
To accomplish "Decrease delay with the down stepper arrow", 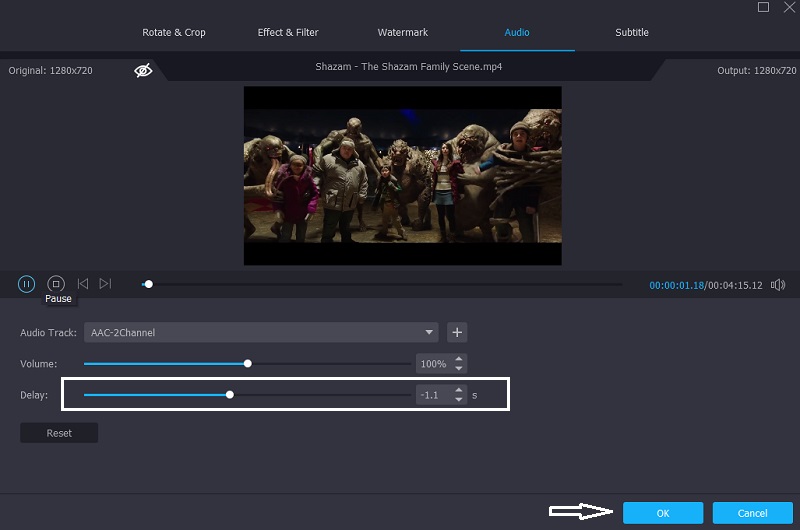I will tap(458, 399).
